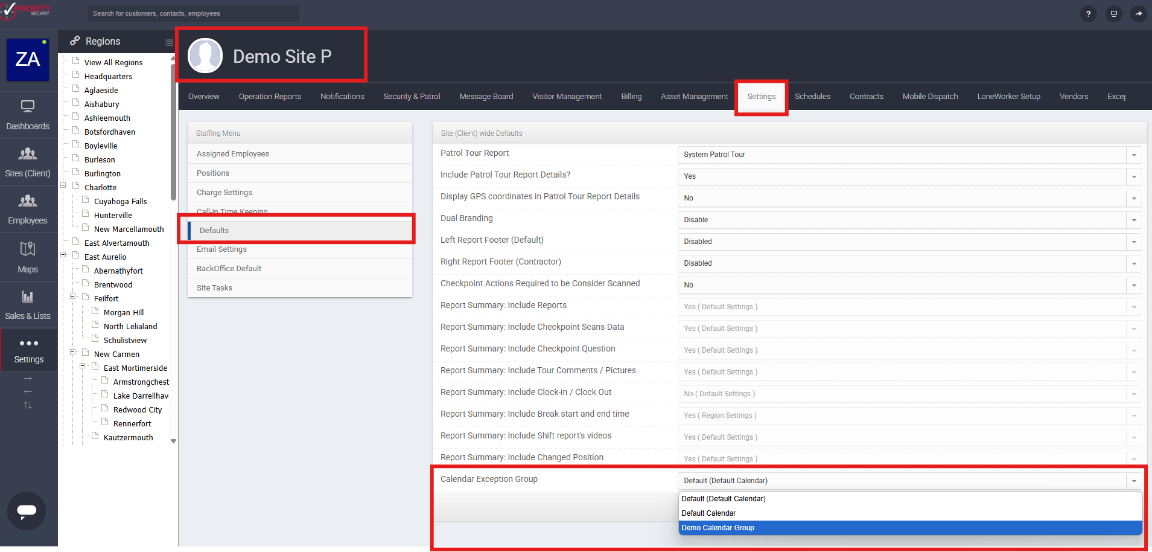Open Email Settings in Staffing Menu
Screen dimensions: 1152x552
(x=300, y=249)
